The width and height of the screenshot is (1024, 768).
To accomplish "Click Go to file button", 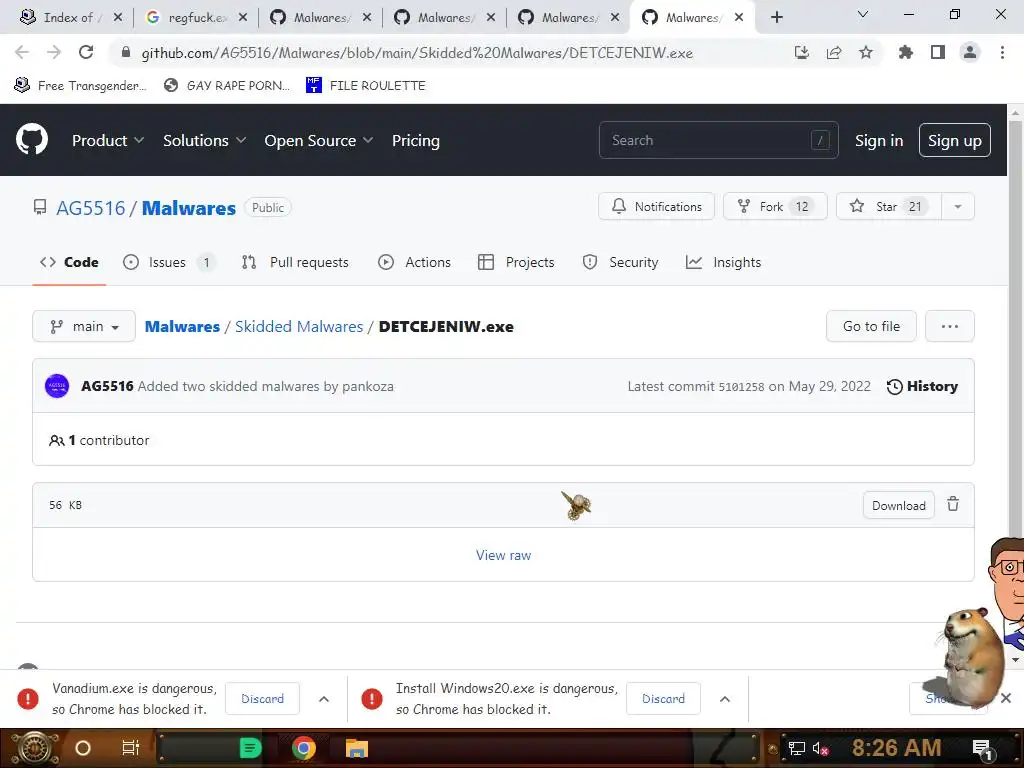I will pyautogui.click(x=871, y=326).
